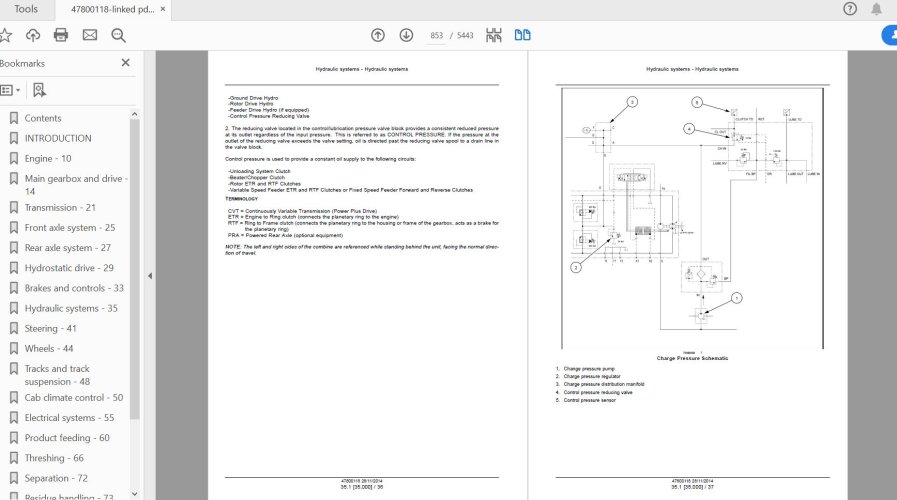The width and height of the screenshot is (897, 500).
Task: Open the Steering - 41 bookmark
Action: point(50,328)
